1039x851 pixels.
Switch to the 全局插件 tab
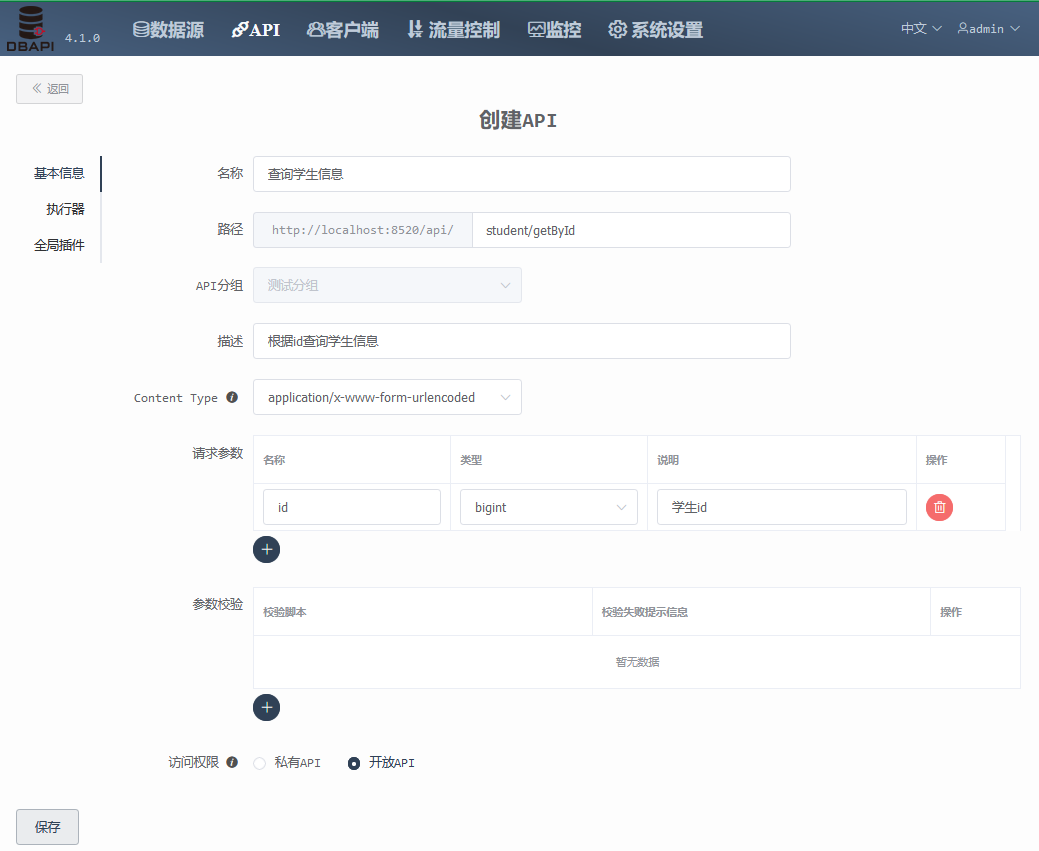click(x=60, y=244)
